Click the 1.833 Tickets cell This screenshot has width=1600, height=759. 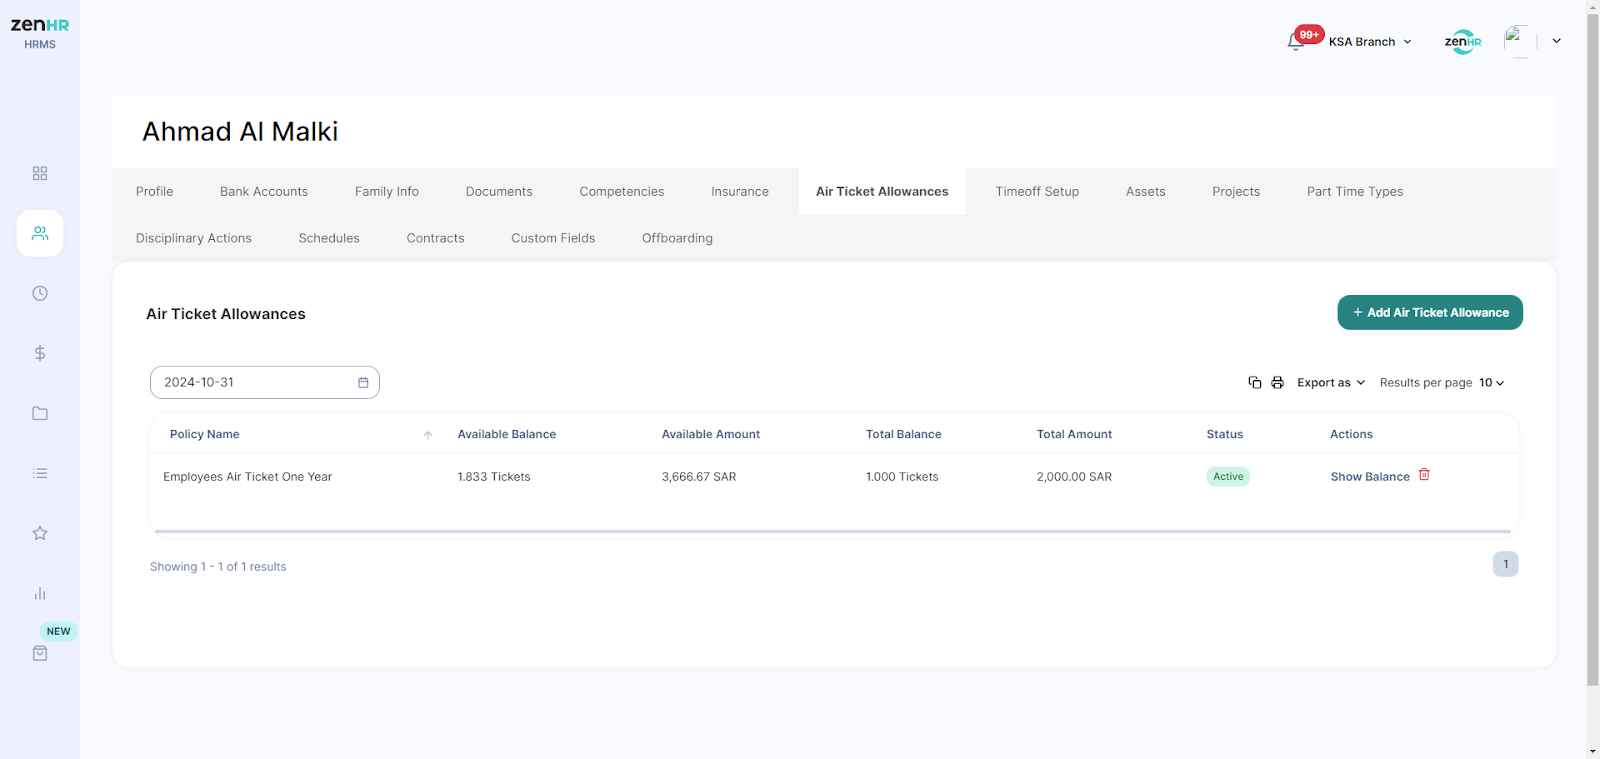[x=494, y=477]
